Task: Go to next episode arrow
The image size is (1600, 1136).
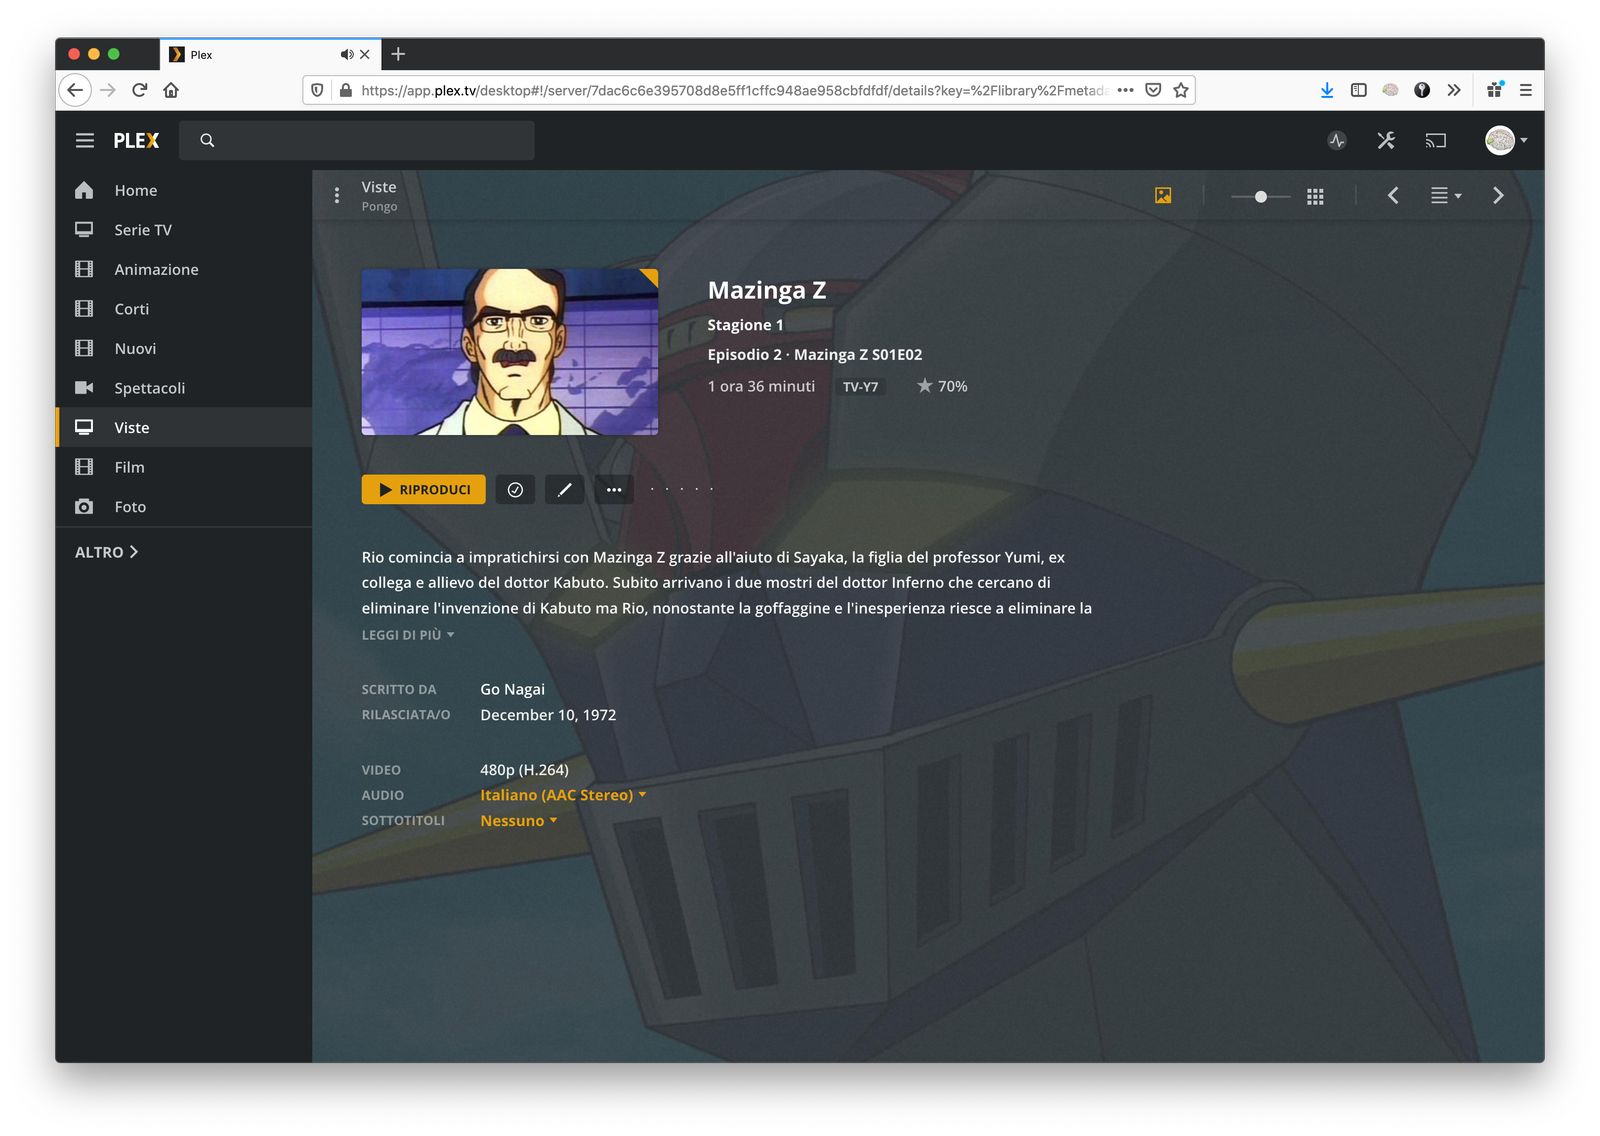Action: [1498, 196]
